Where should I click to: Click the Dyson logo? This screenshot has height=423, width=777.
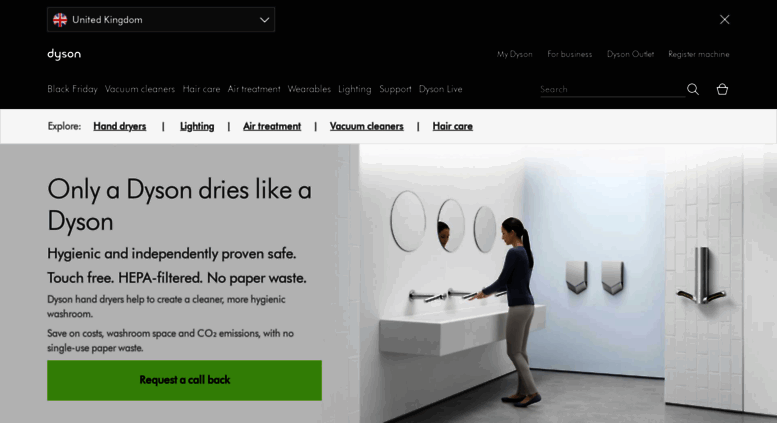64,54
